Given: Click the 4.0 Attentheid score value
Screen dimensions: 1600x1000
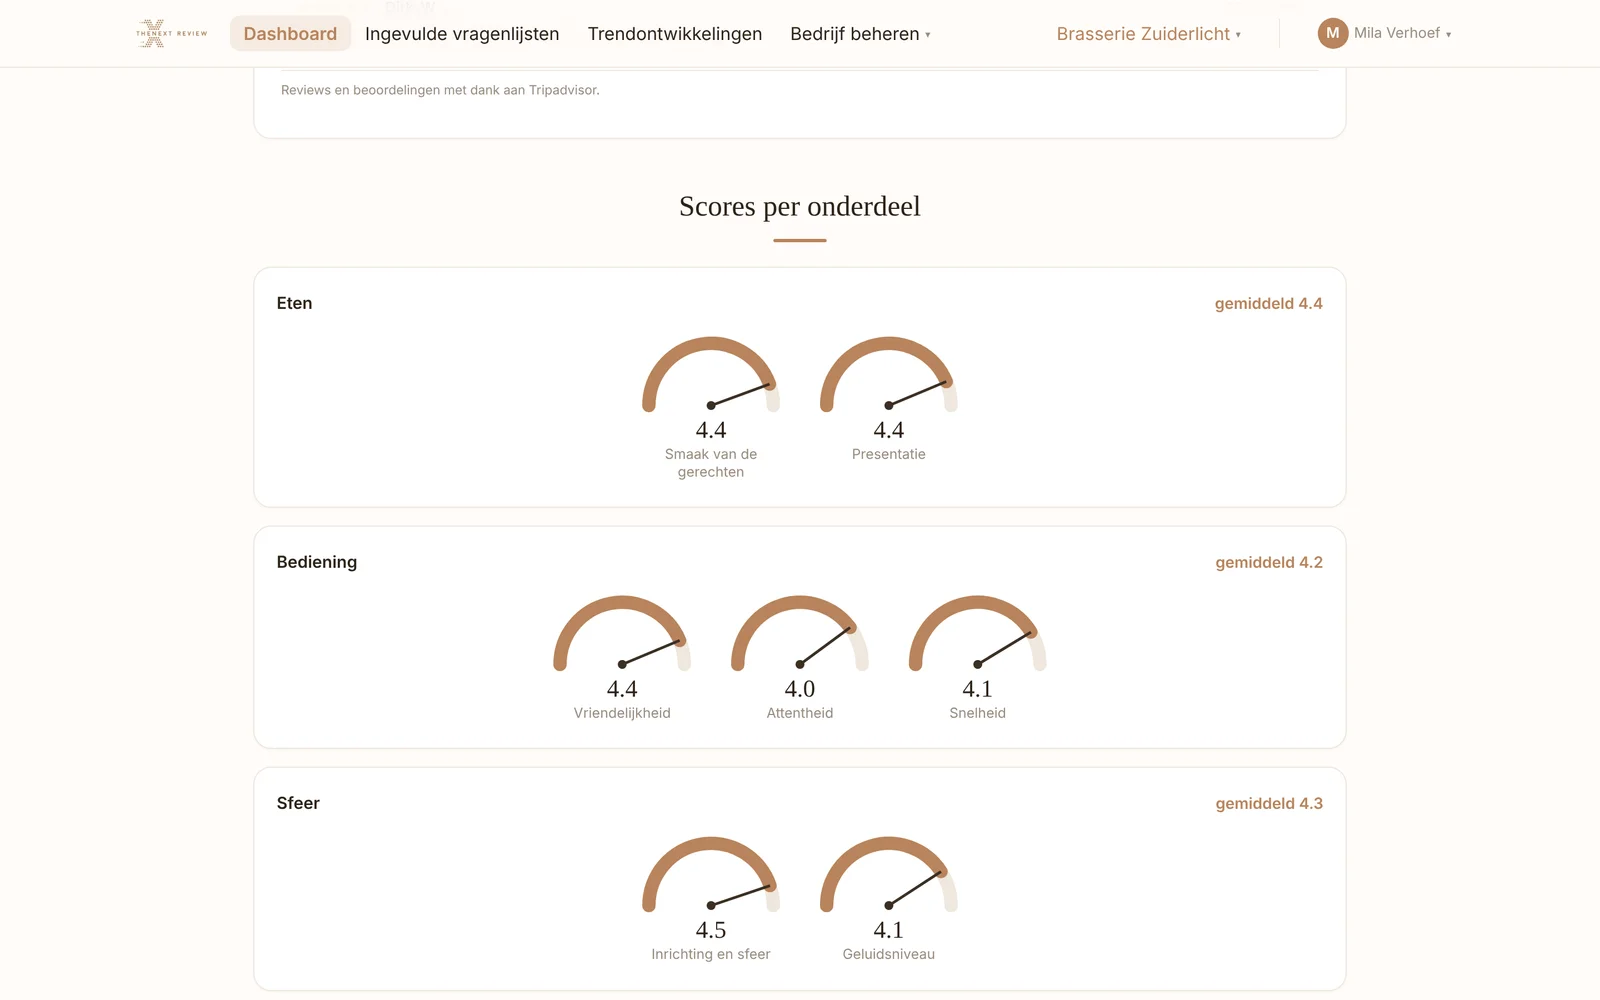Looking at the screenshot, I should point(800,689).
